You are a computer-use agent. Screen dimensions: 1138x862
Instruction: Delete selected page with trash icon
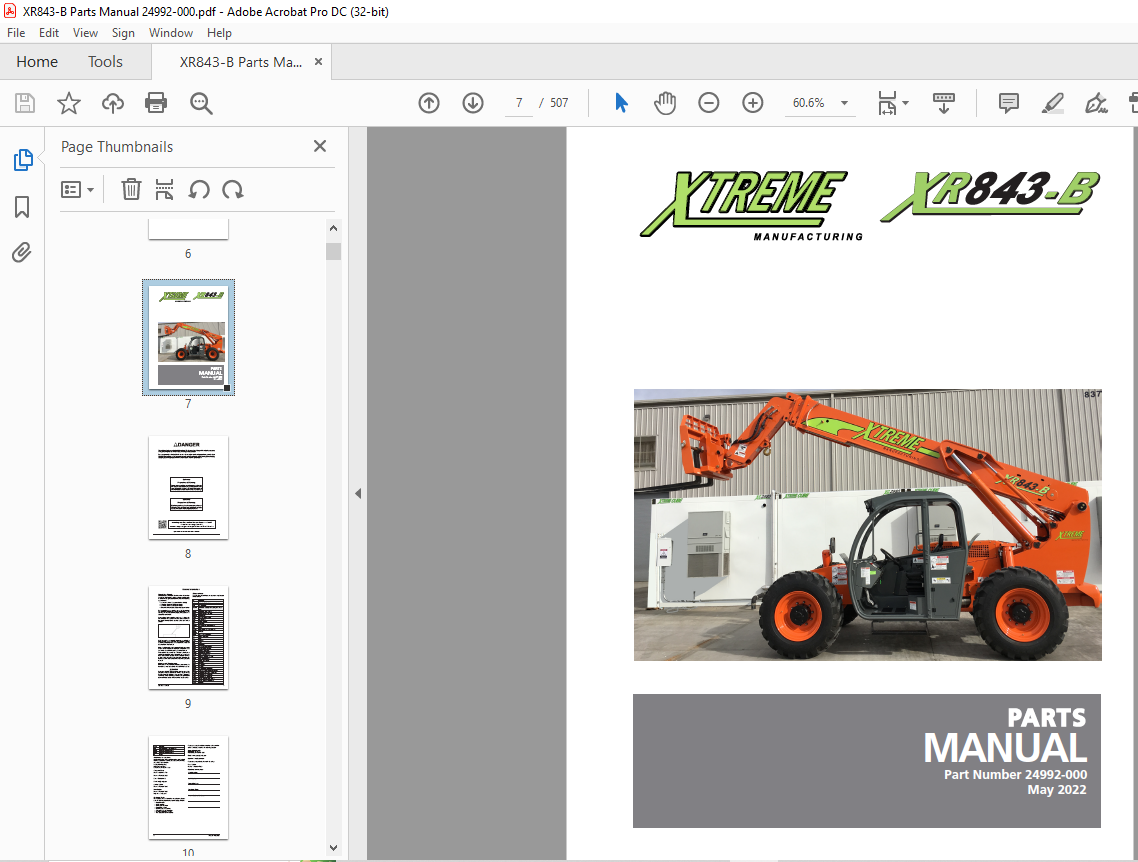pyautogui.click(x=131, y=189)
